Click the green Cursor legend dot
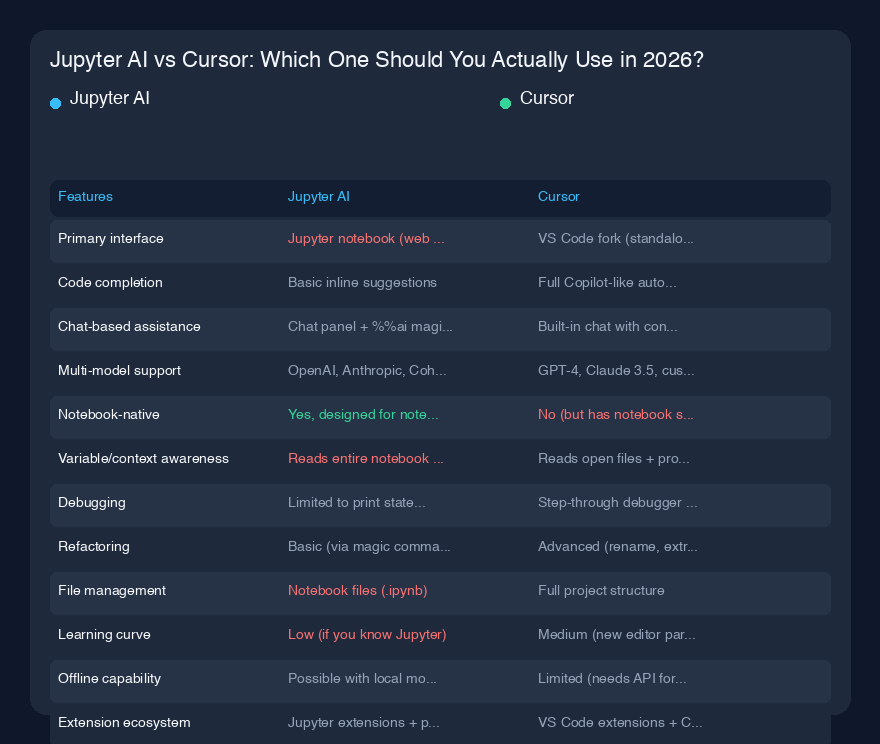Viewport: 880px width, 744px height. tap(505, 103)
